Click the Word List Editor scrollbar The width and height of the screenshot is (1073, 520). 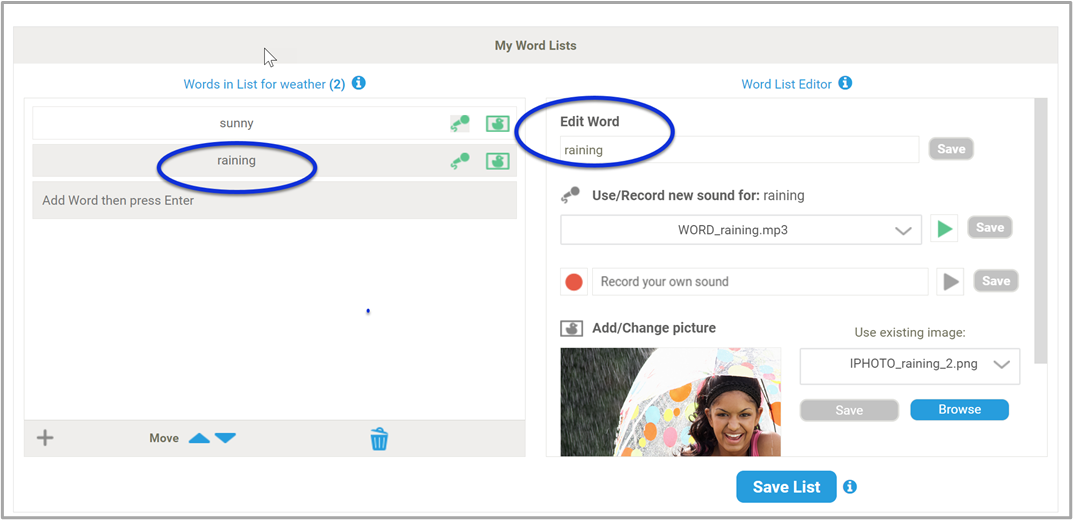1041,231
